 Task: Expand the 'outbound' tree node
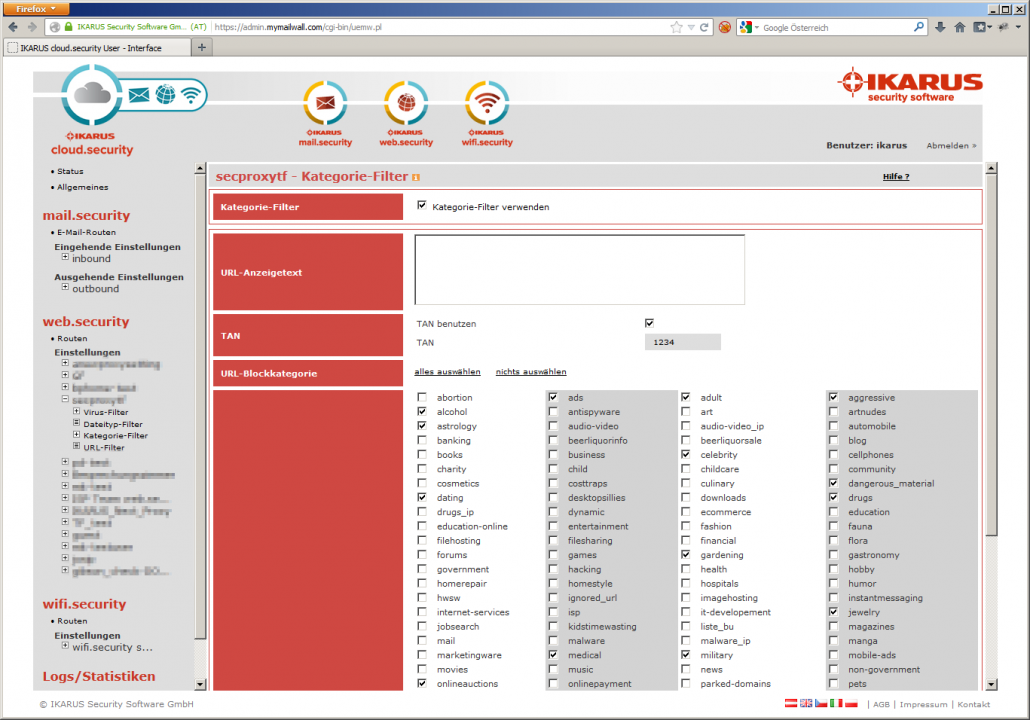point(65,287)
